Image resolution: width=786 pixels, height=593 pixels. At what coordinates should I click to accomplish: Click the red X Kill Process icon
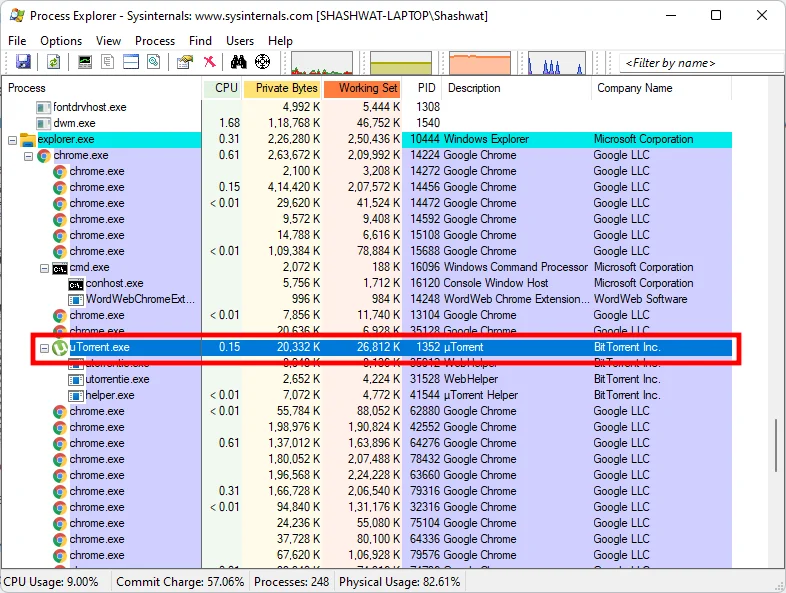point(209,62)
